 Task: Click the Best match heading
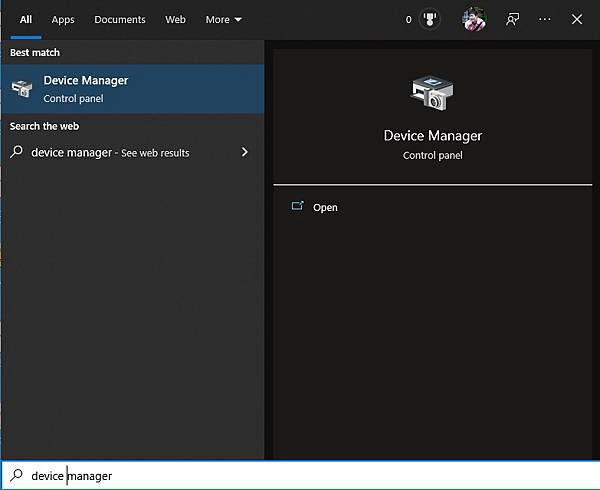35,52
